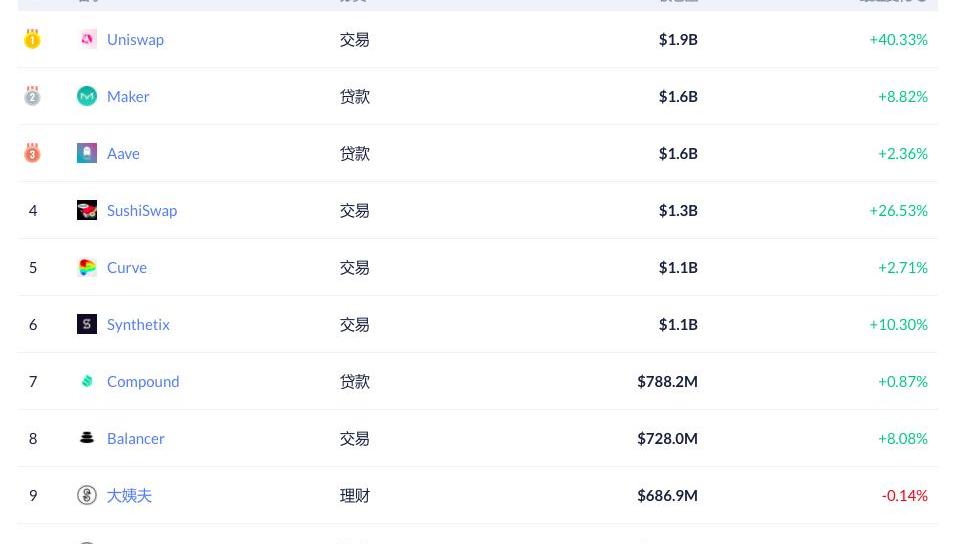Open the SushiSwap project link
953x544 pixels.
point(142,210)
